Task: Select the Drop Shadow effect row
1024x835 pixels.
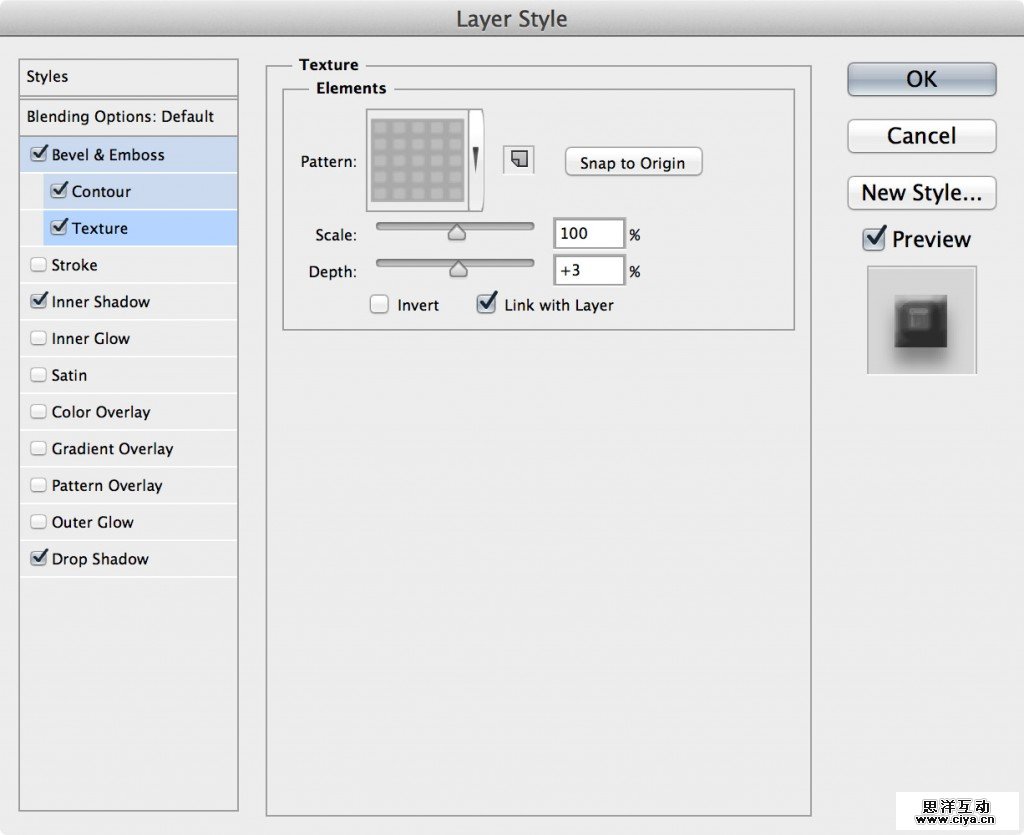Action: point(100,559)
